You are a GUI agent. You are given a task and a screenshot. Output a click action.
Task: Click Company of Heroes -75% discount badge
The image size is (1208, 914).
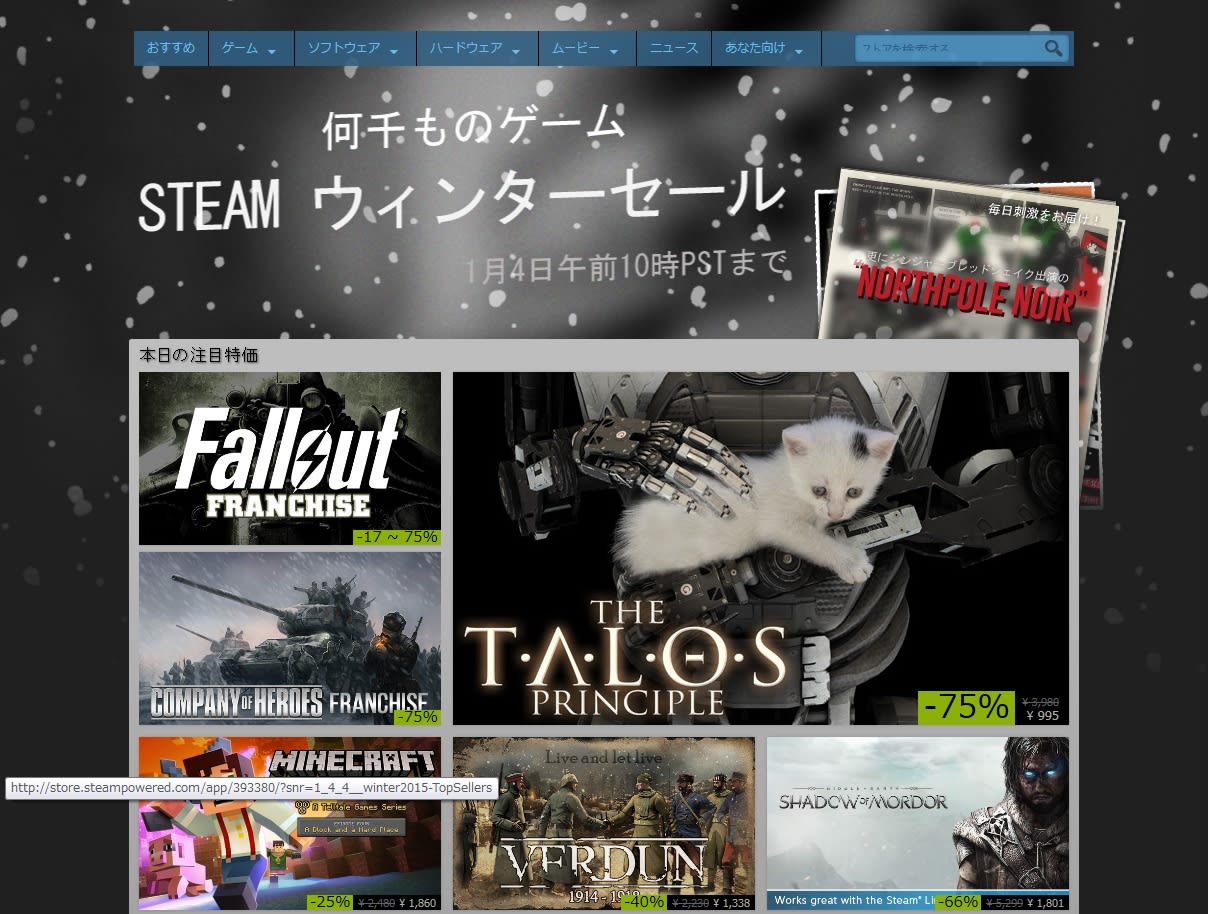pos(417,717)
